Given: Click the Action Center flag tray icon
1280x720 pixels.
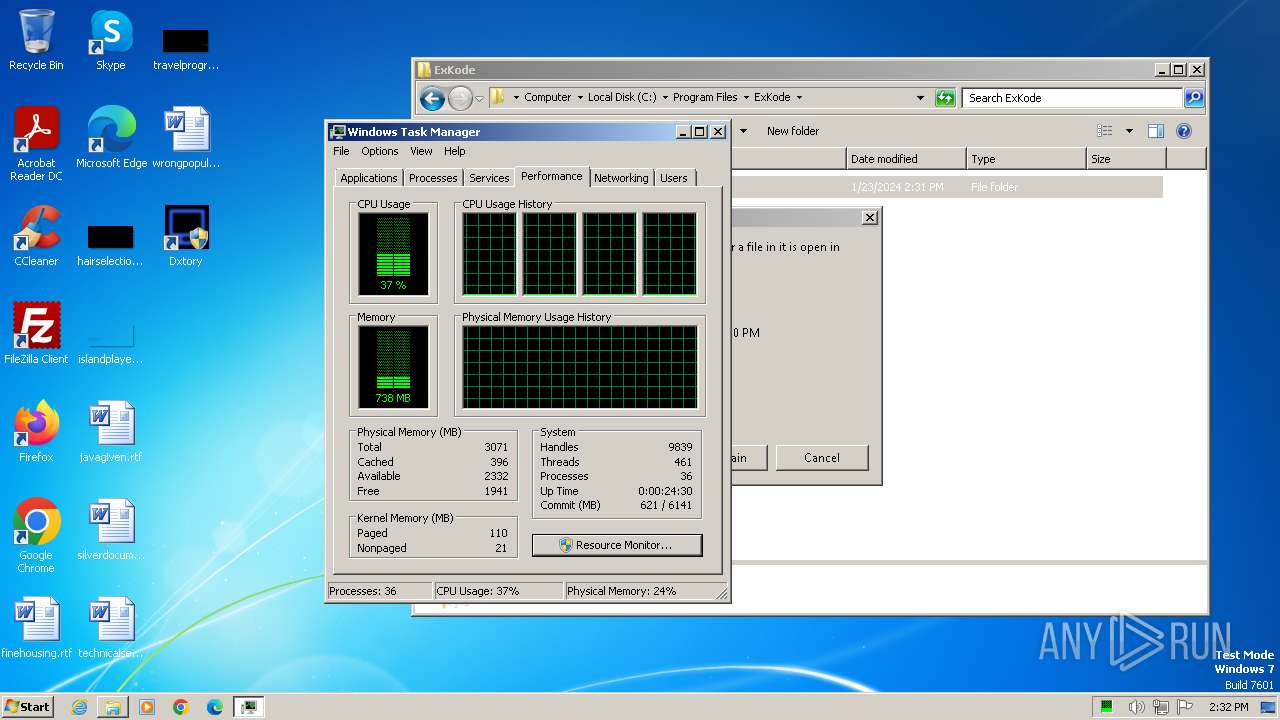Looking at the screenshot, I should pos(1186,707).
